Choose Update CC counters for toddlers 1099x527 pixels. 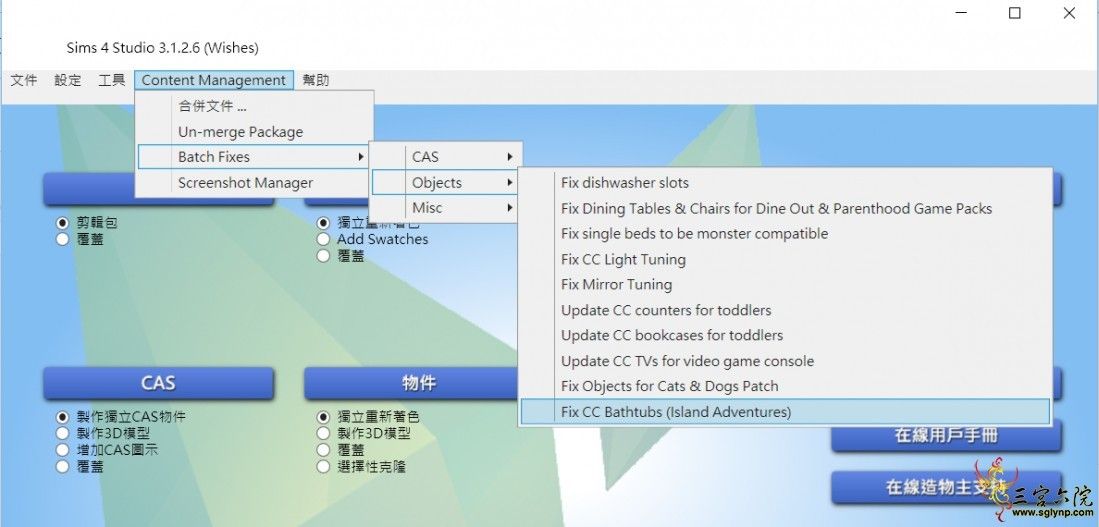[x=785, y=310]
